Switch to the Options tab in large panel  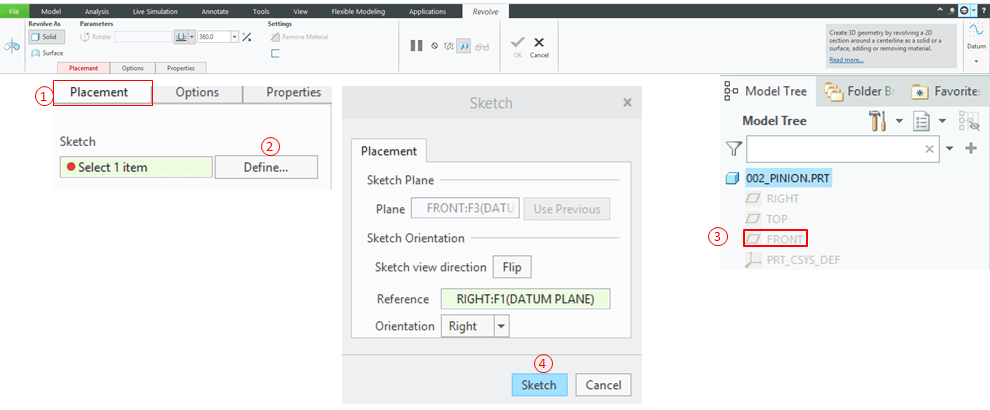tap(197, 93)
